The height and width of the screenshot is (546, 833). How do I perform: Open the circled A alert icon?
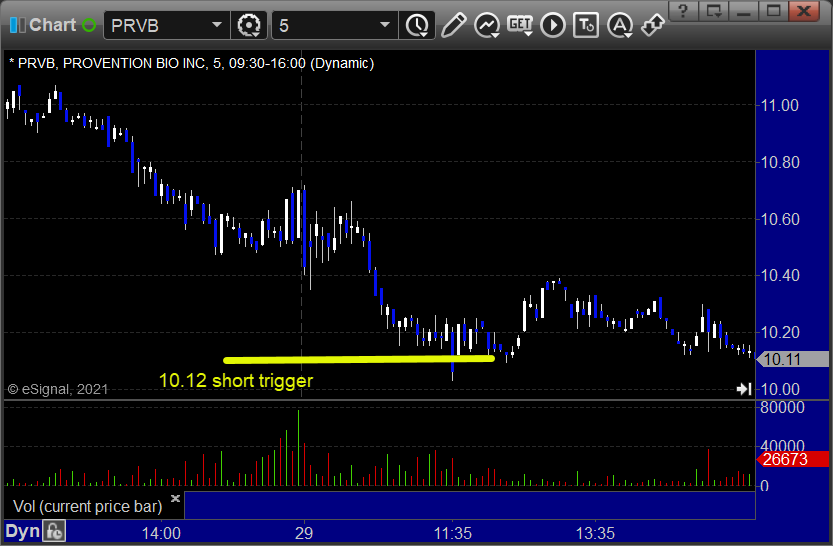[620, 25]
